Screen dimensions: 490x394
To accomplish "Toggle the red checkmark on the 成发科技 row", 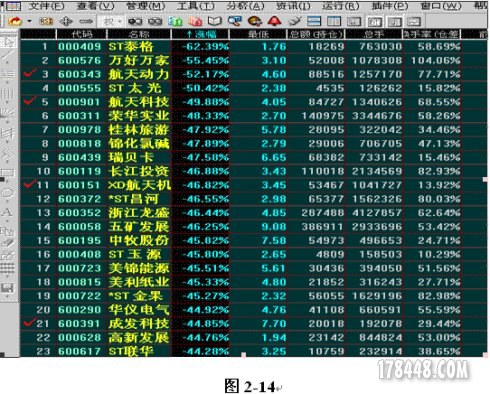I will [30, 322].
